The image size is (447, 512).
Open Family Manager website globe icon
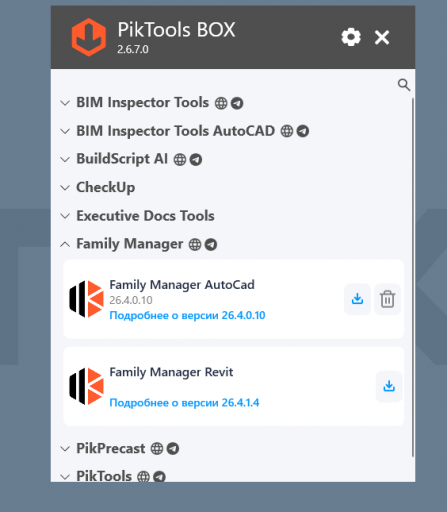(195, 244)
